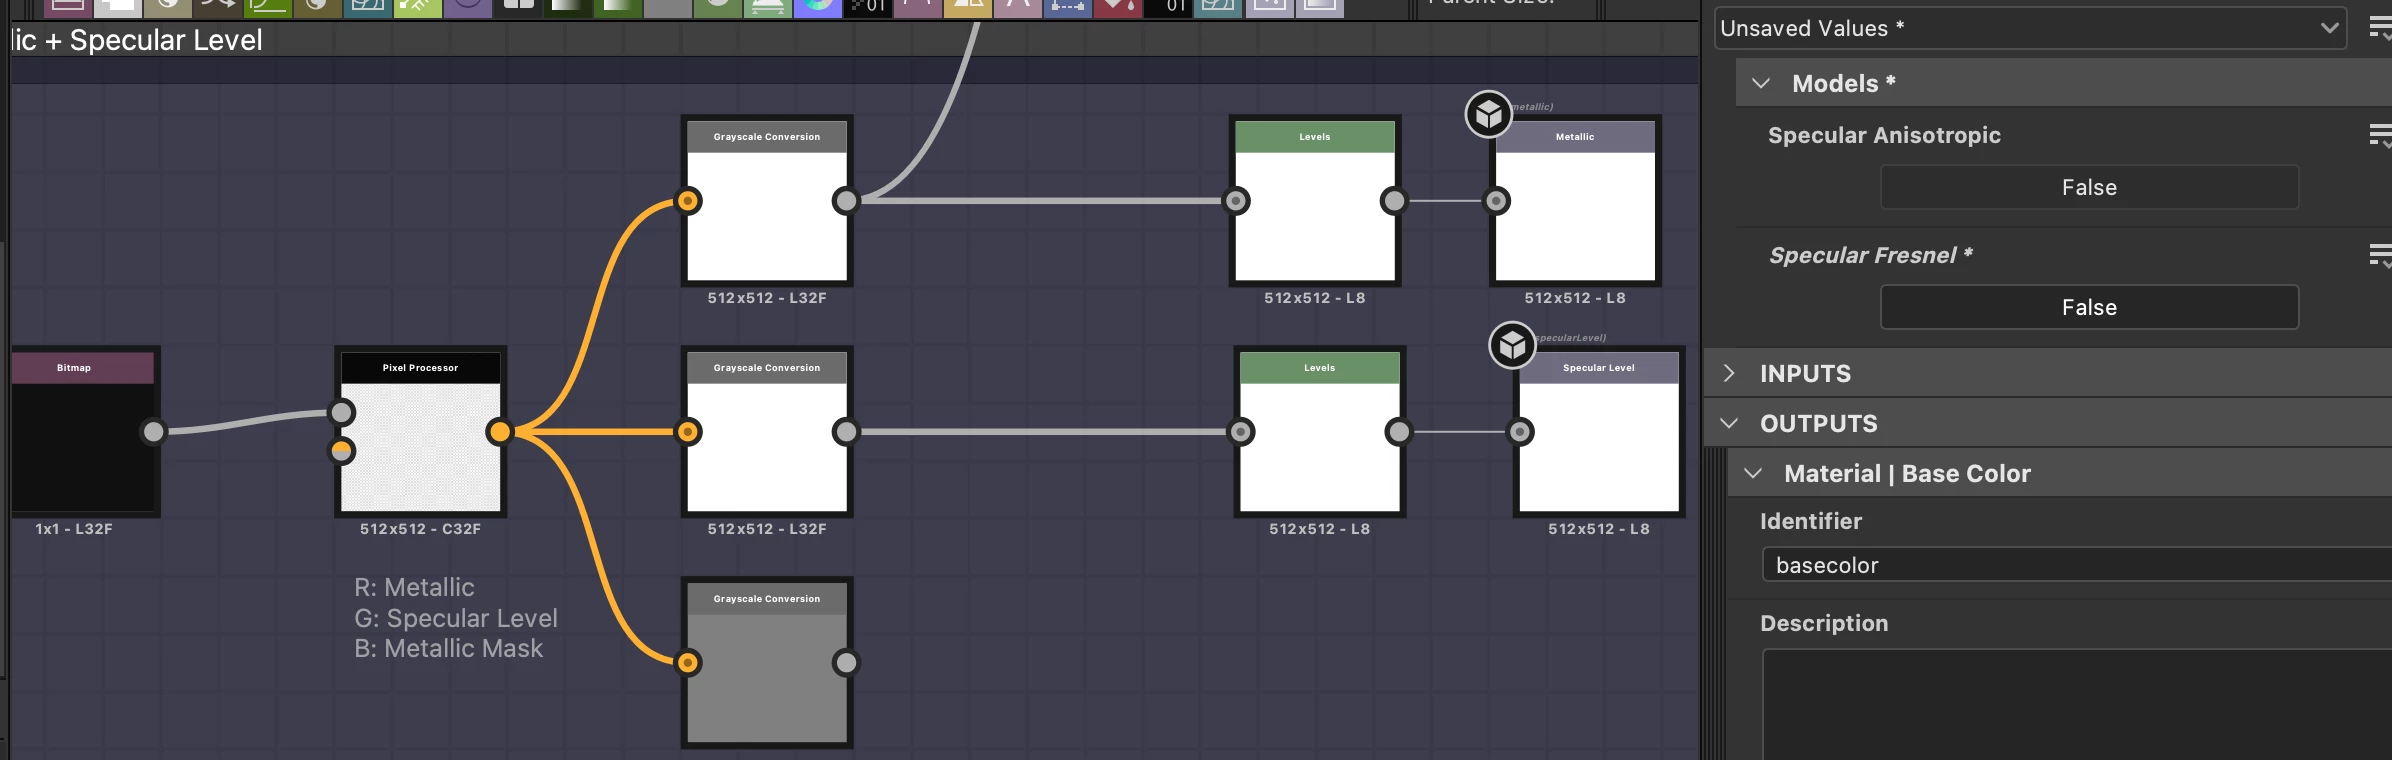Collapse the Material | Base Color group
This screenshot has width=2392, height=760.
tap(1753, 473)
